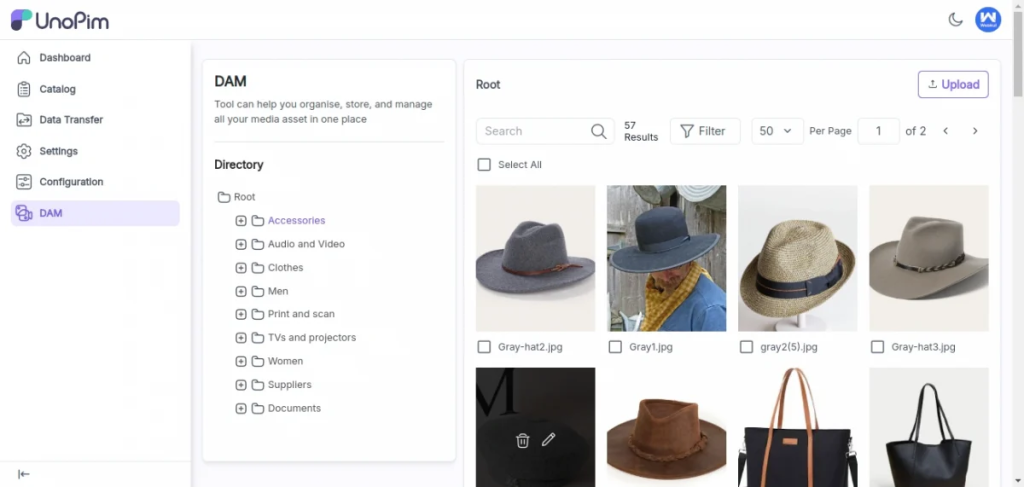1024x487 pixels.
Task: Open the brown leather hat thumbnail
Action: pos(666,427)
